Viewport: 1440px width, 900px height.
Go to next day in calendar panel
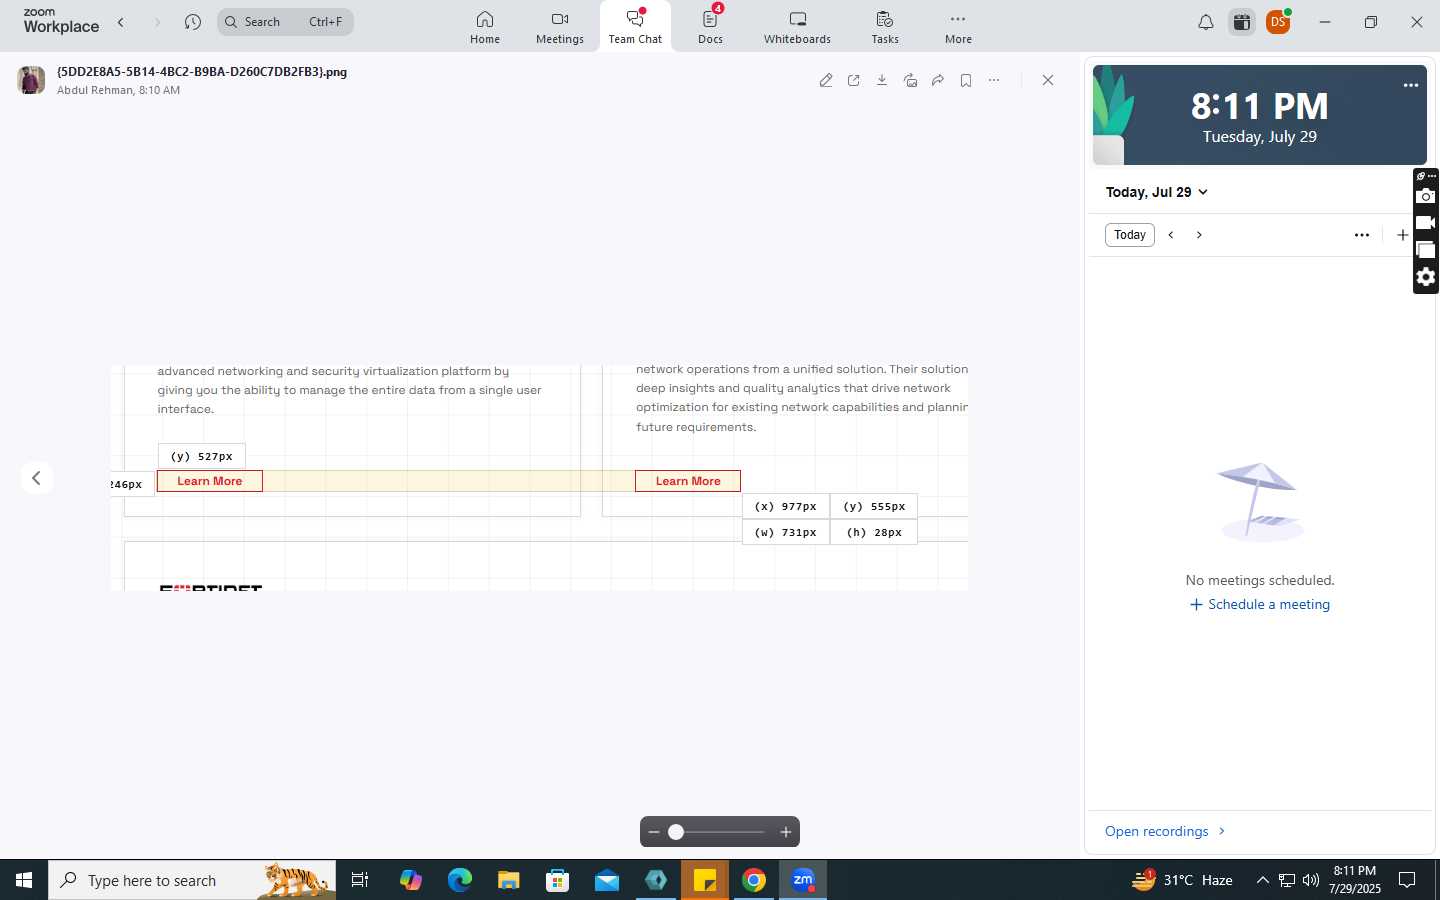point(1199,235)
